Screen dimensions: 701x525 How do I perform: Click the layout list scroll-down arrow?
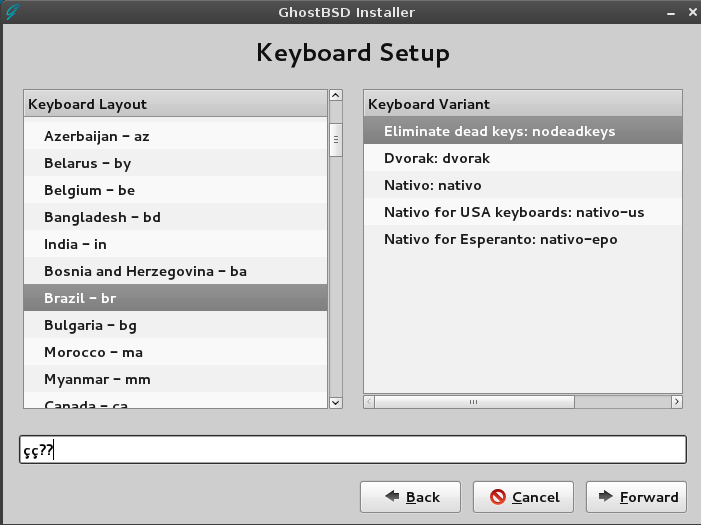point(336,402)
